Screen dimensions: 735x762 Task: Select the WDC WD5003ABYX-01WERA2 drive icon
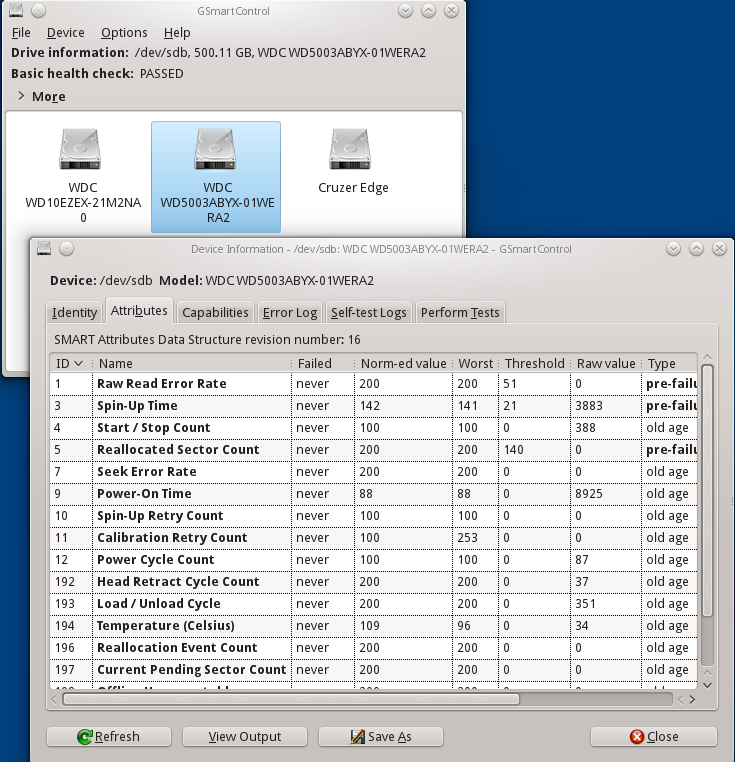216,176
